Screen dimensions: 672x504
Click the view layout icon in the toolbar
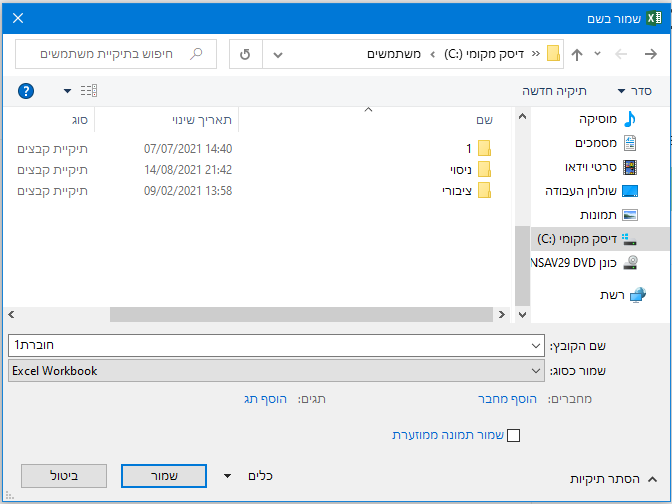[87, 91]
